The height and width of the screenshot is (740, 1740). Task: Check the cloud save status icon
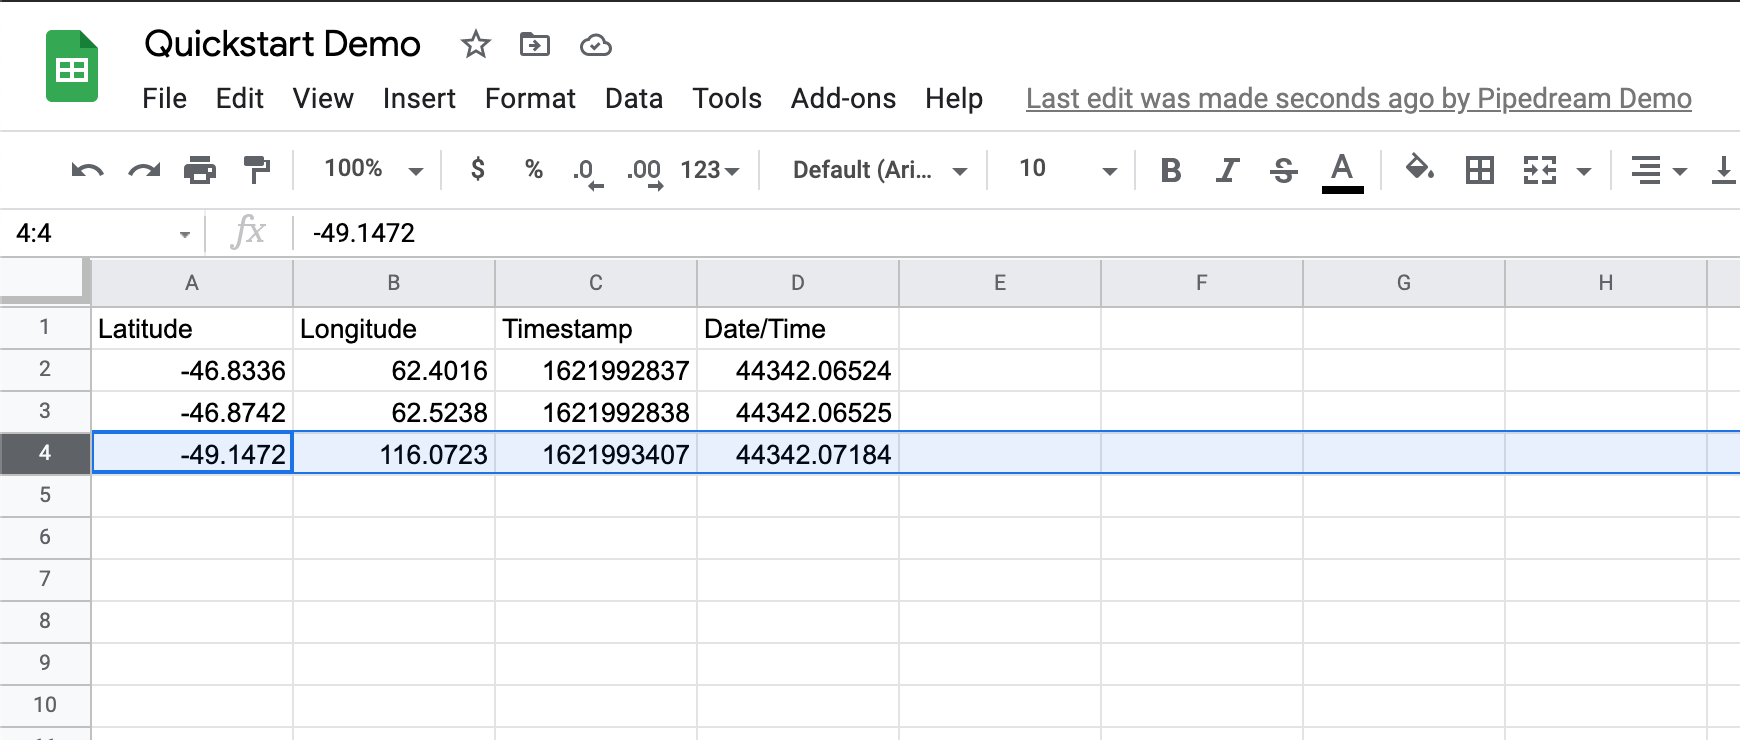tap(595, 45)
